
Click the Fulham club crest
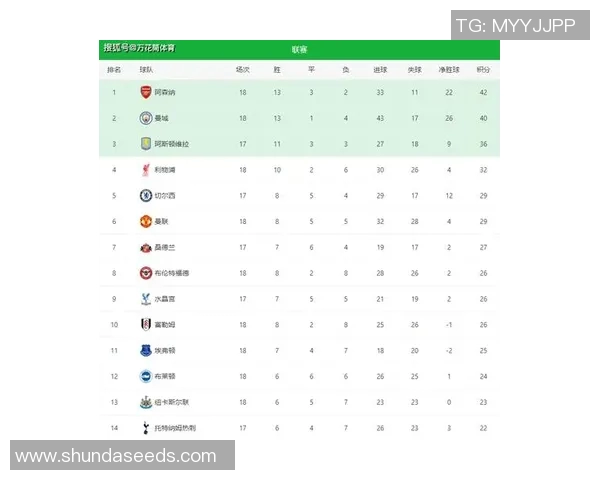tap(145, 324)
